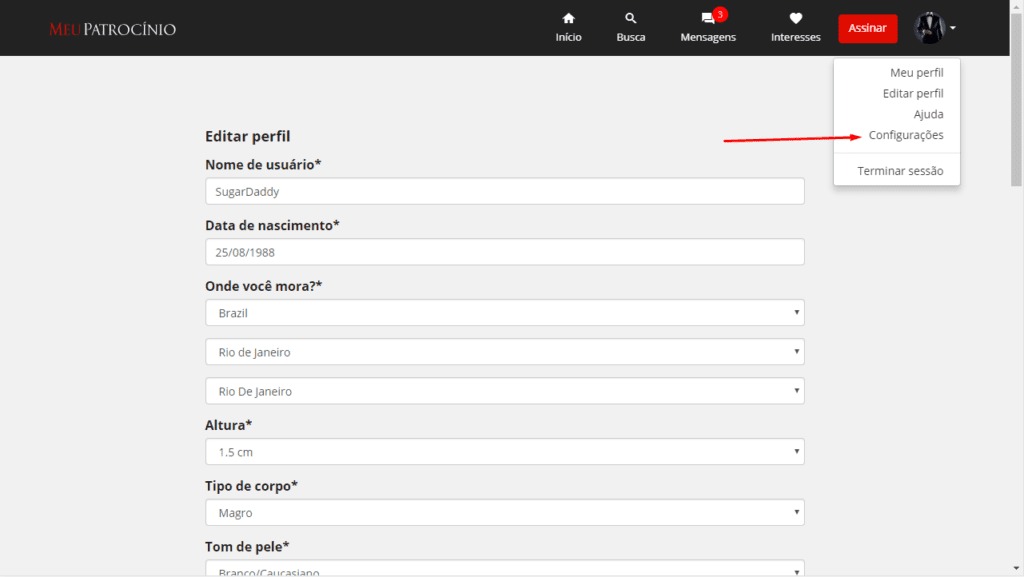Viewport: 1024px width, 577px height.
Task: Open Configurações from account menu
Action: (x=906, y=135)
